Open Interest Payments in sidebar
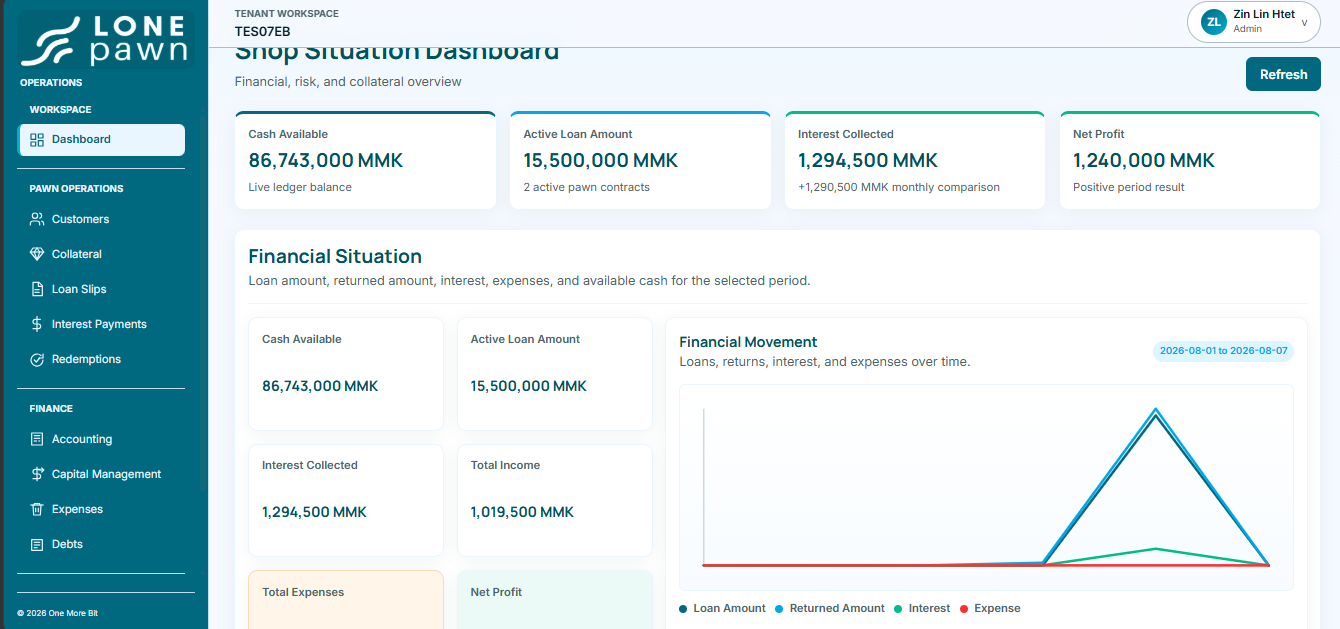1340x629 pixels. click(101, 324)
